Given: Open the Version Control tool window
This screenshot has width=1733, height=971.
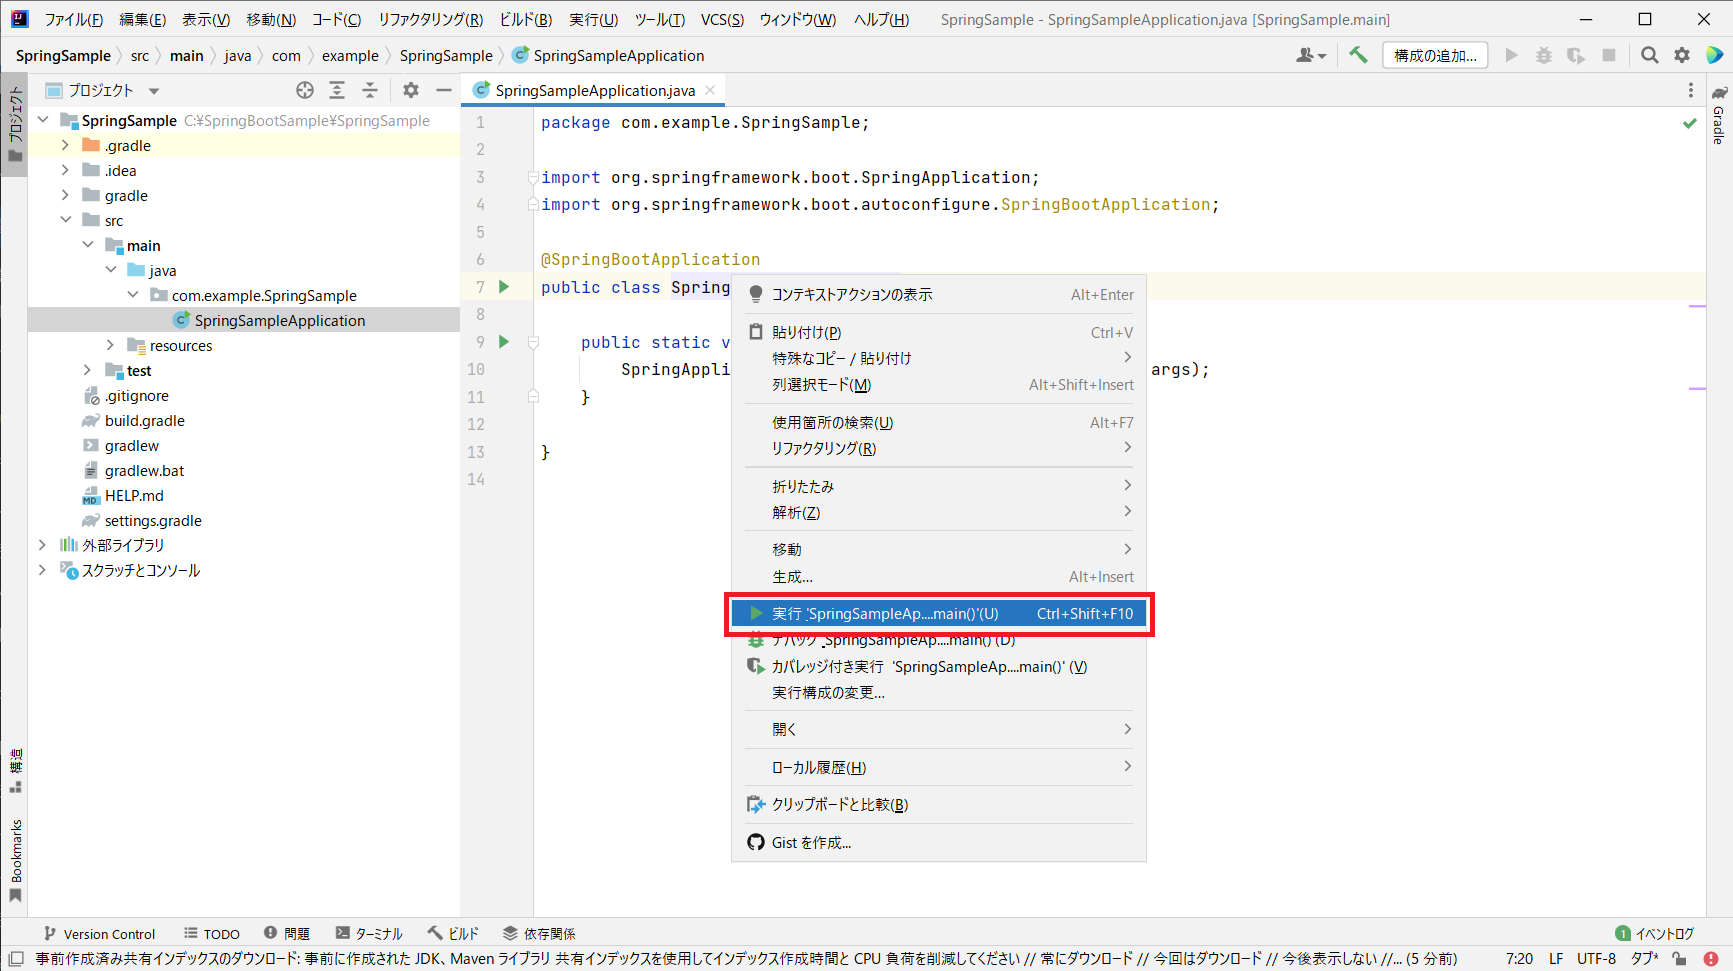Looking at the screenshot, I should [x=99, y=933].
